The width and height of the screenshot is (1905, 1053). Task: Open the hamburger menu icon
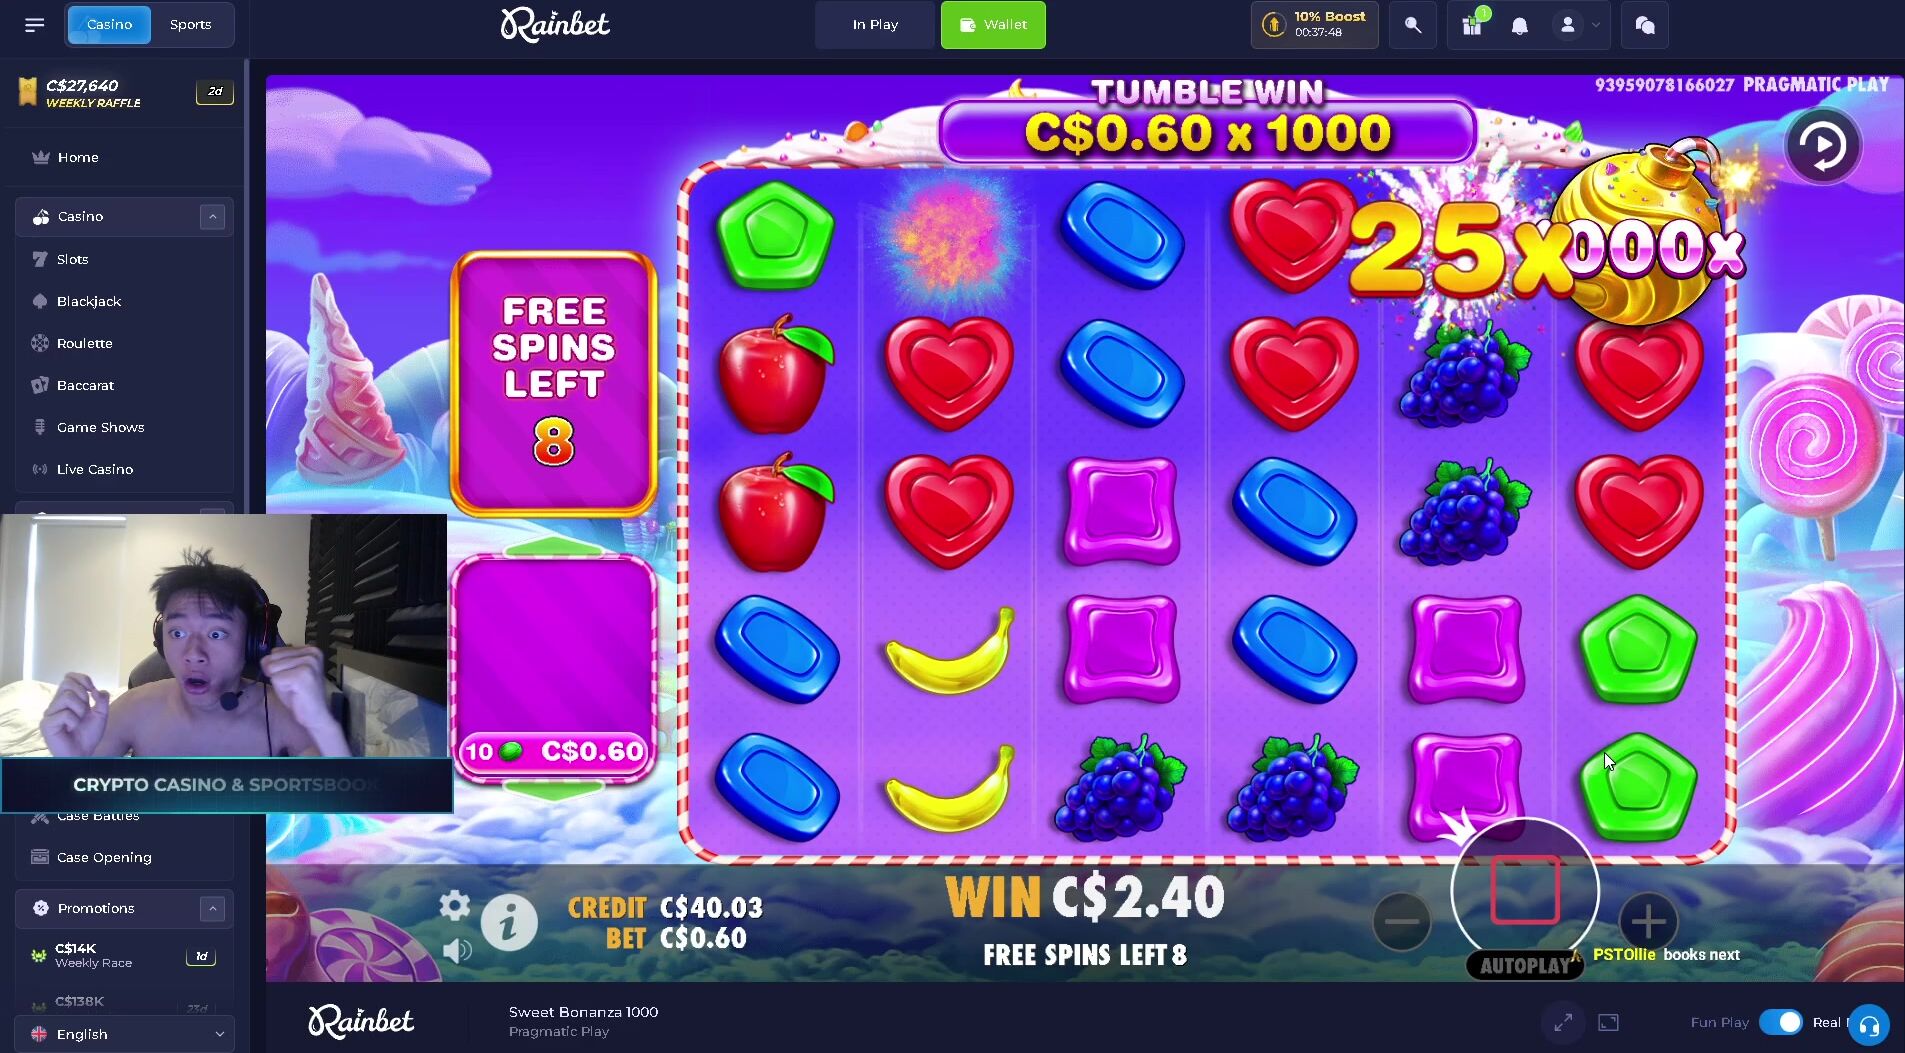(x=35, y=25)
